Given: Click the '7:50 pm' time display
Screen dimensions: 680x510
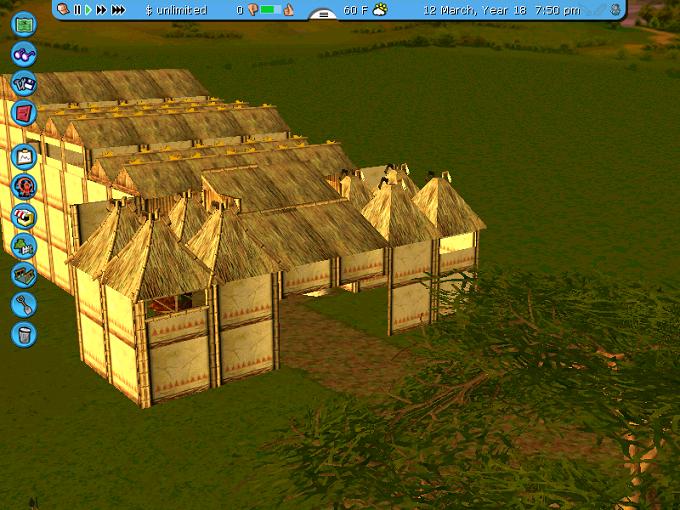Looking at the screenshot, I should coord(557,10).
